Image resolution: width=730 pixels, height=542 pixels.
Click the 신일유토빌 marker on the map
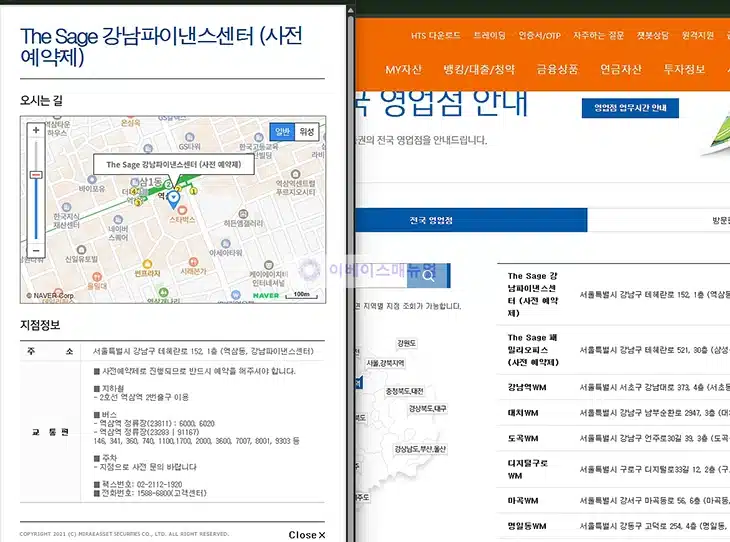click(x=81, y=250)
